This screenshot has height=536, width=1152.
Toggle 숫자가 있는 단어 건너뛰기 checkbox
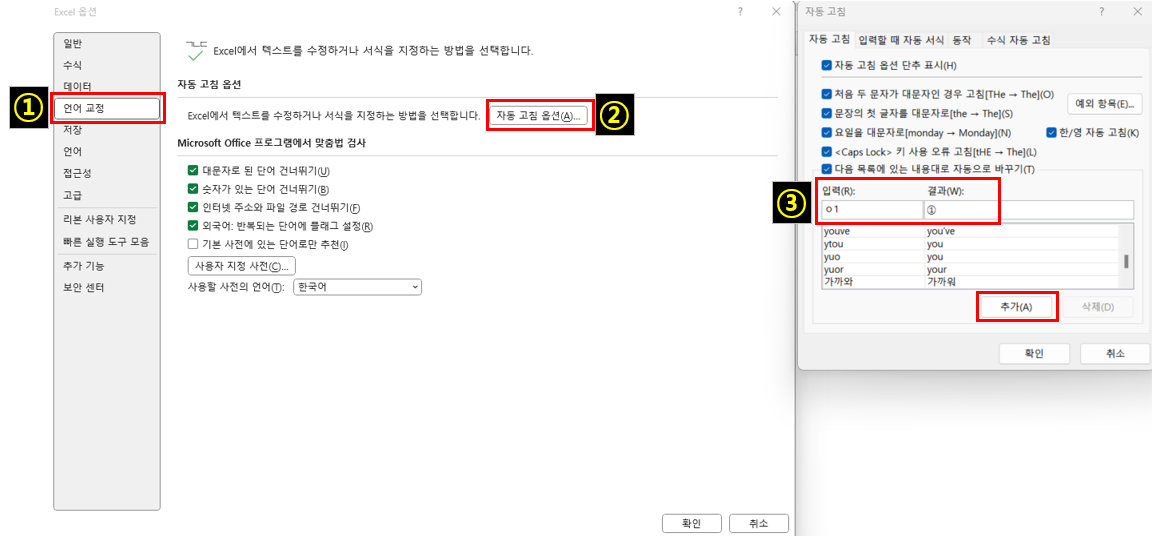pos(193,189)
